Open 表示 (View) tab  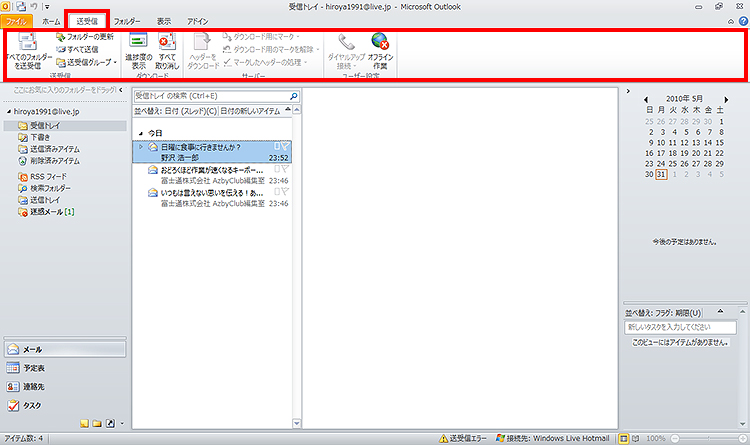[x=164, y=22]
